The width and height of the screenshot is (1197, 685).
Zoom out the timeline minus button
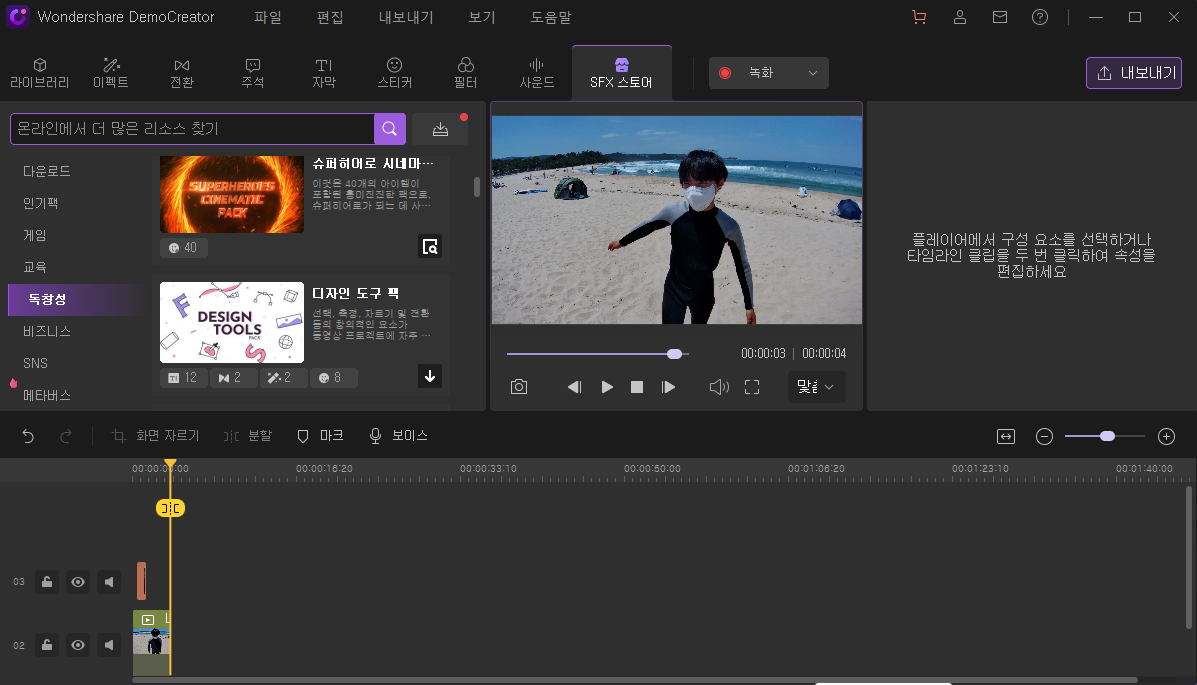pyautogui.click(x=1044, y=436)
